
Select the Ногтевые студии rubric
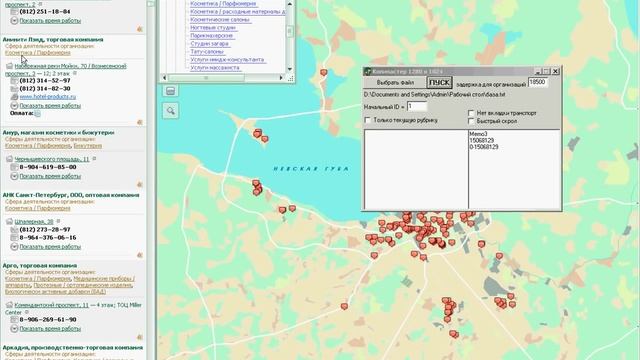coord(213,28)
